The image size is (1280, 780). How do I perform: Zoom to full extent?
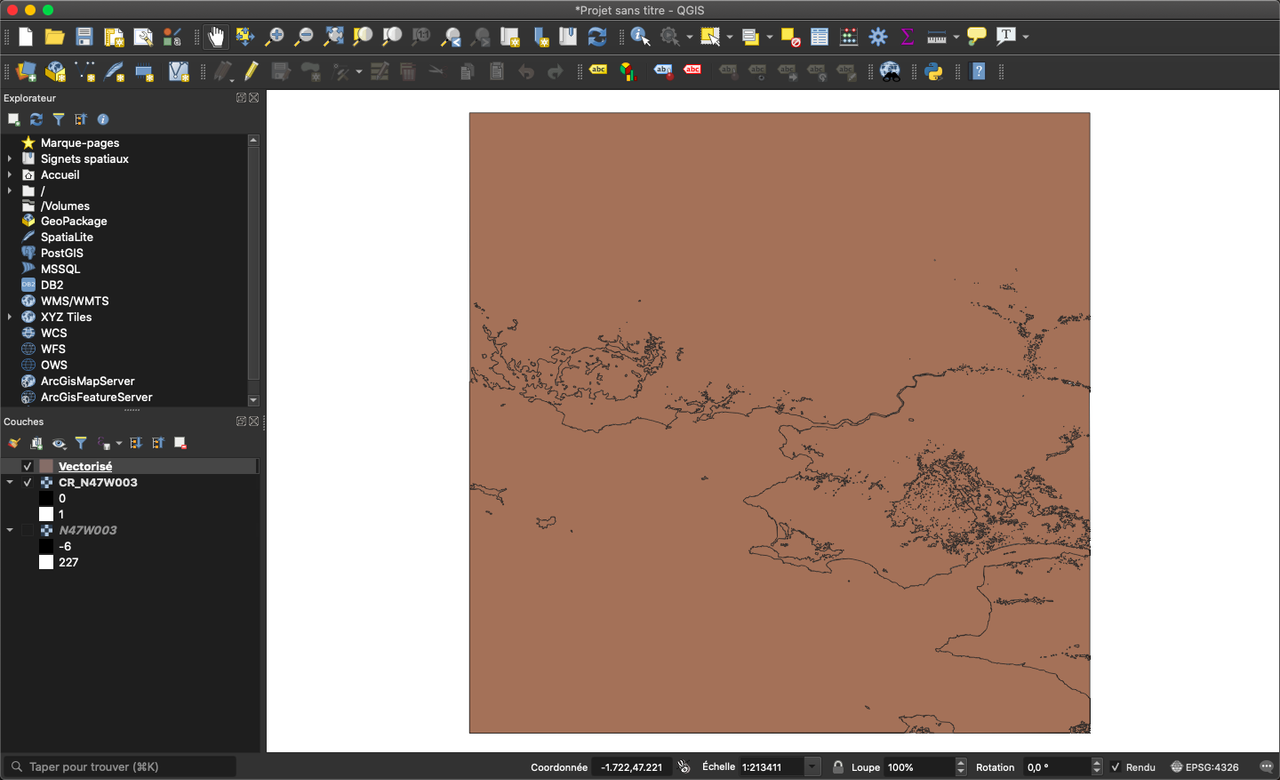[x=334, y=37]
